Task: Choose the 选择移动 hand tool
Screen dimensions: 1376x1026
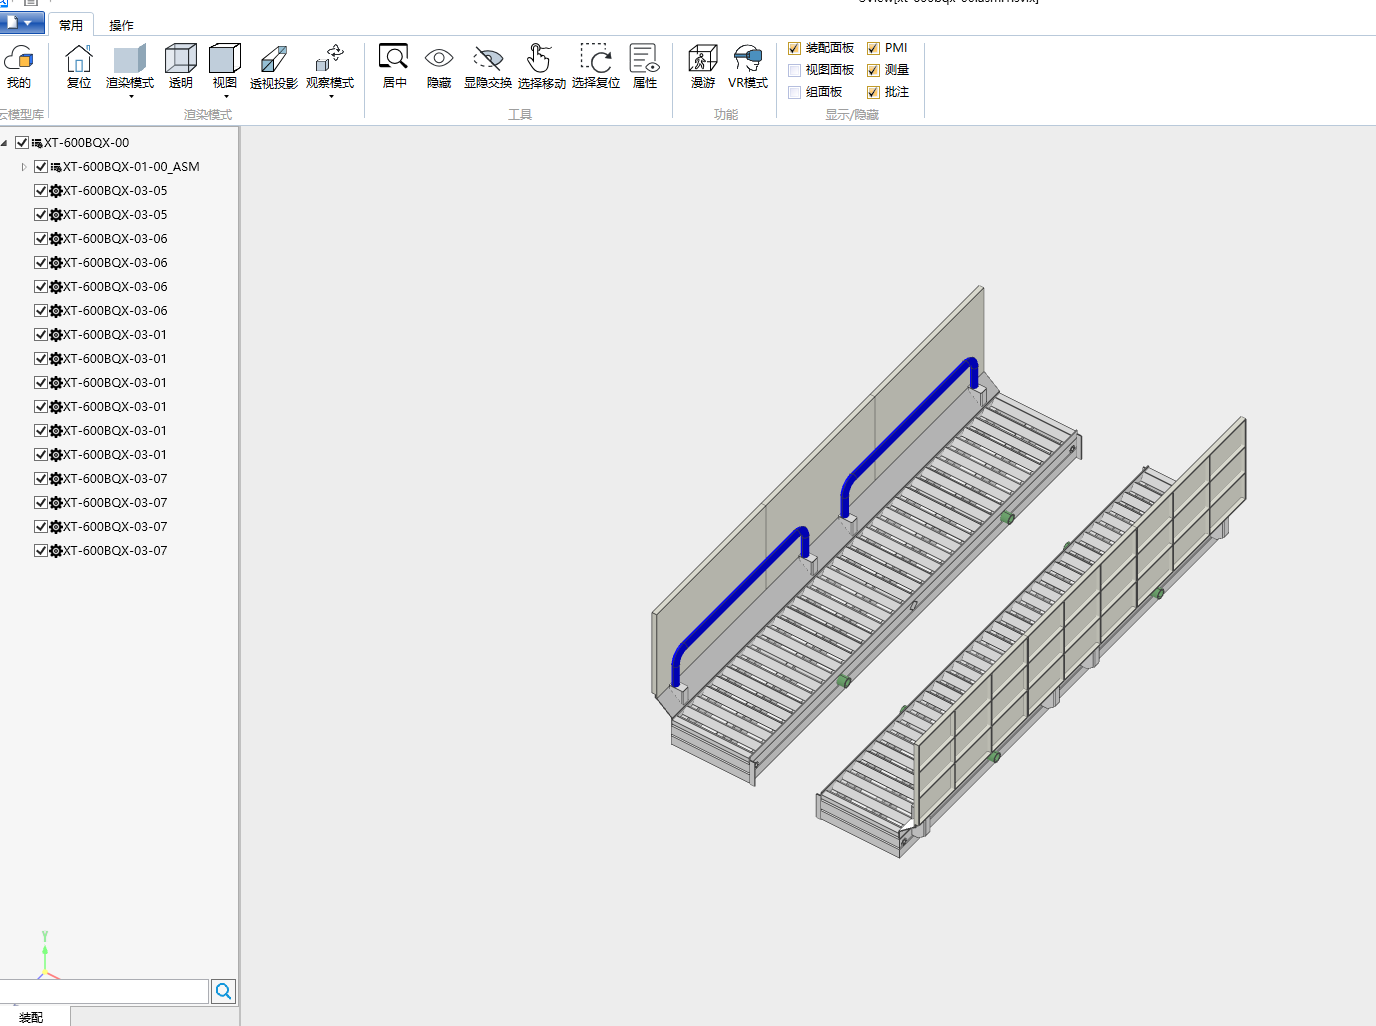Action: click(x=540, y=58)
